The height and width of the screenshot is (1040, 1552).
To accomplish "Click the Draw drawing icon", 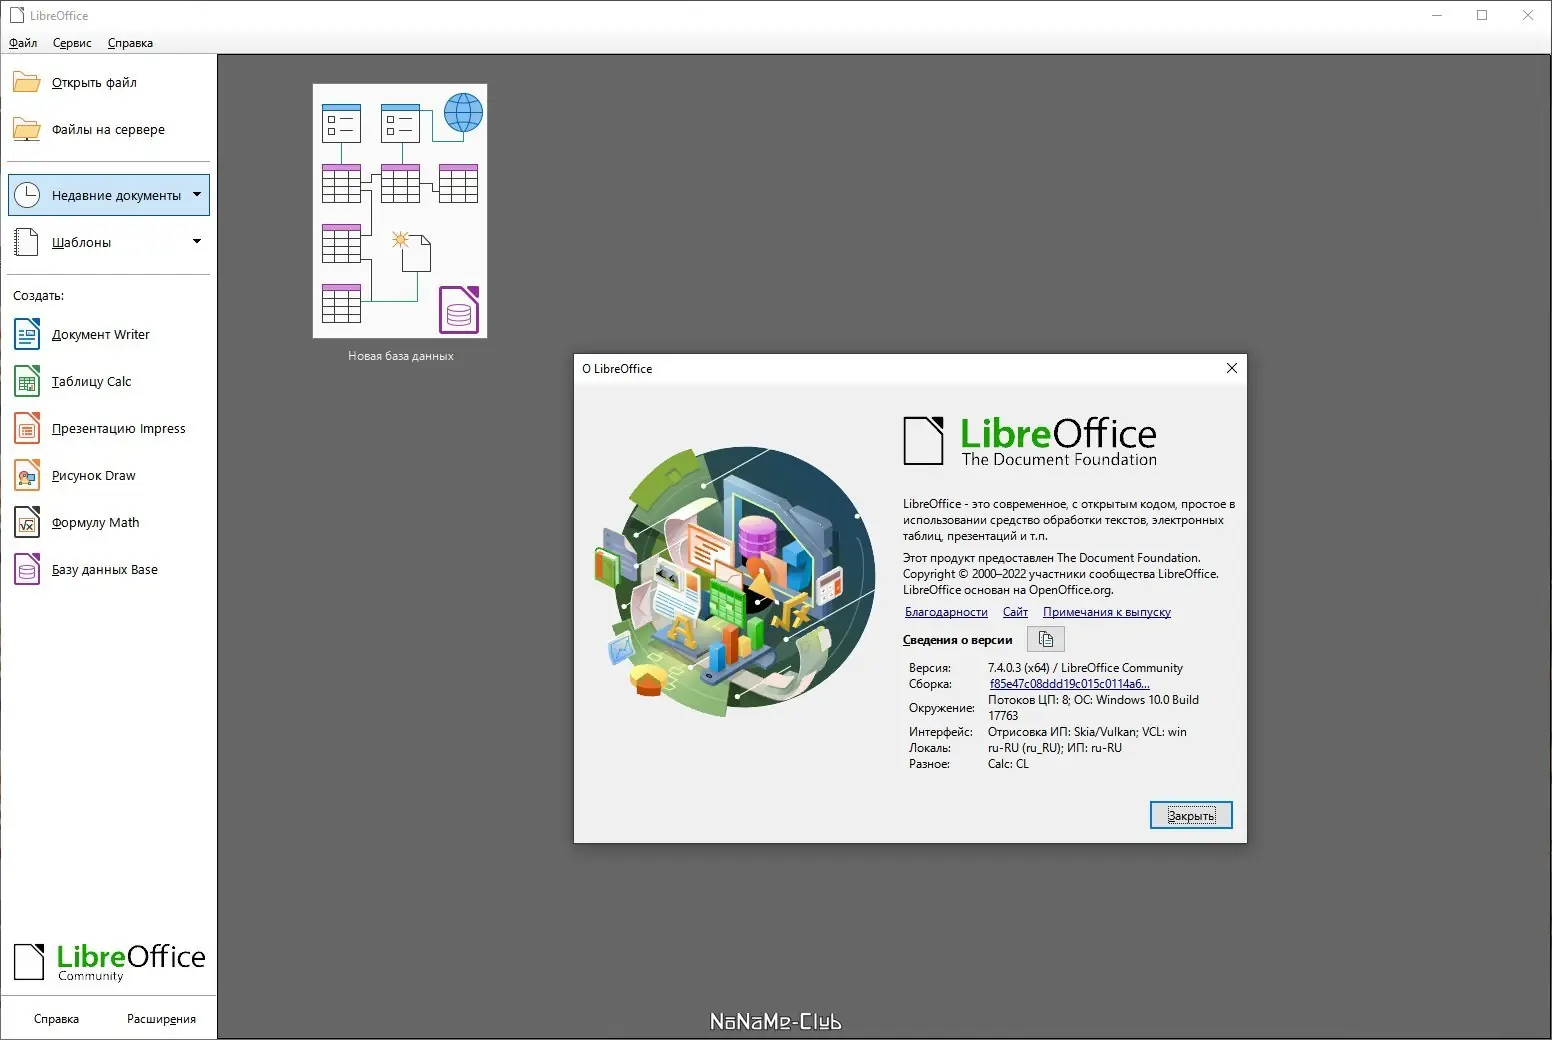I will [x=27, y=475].
